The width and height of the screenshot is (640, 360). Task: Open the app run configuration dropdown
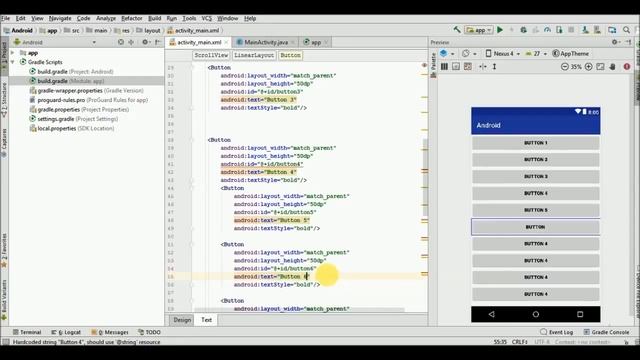click(x=479, y=30)
